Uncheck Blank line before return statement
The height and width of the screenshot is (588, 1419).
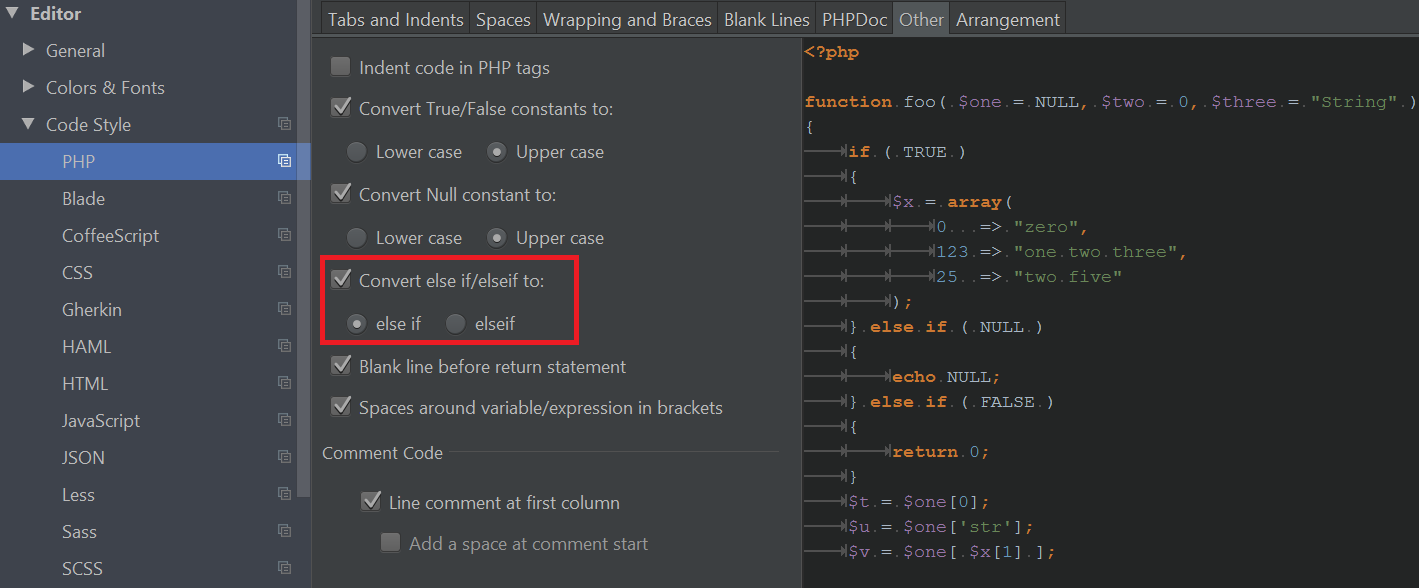point(341,366)
